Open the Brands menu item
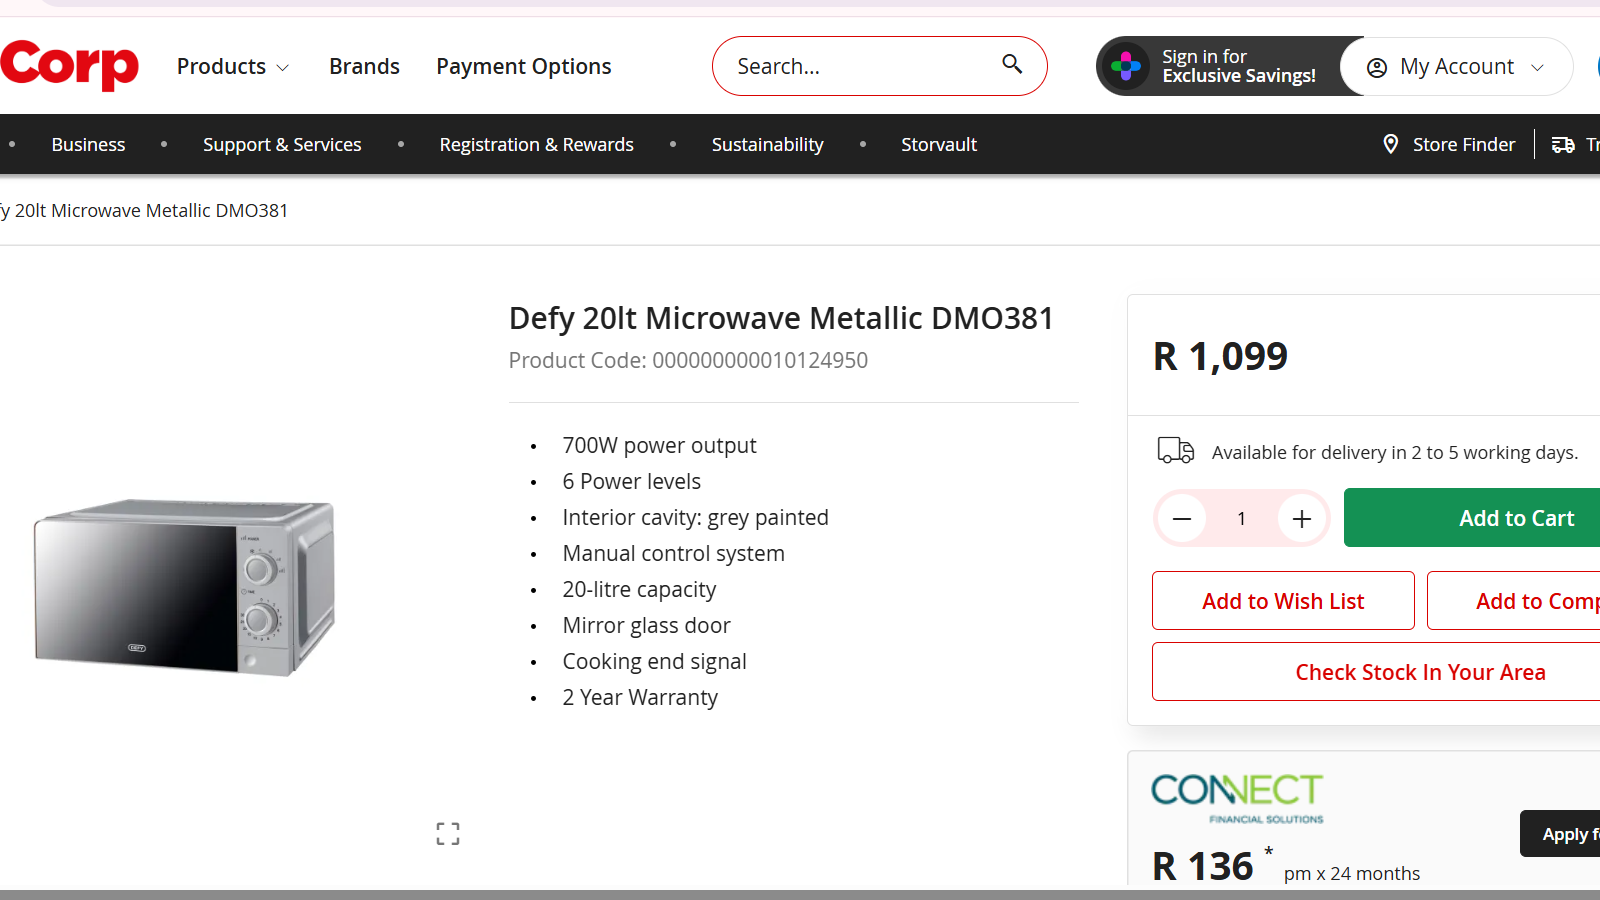Viewport: 1600px width, 900px height. point(364,67)
